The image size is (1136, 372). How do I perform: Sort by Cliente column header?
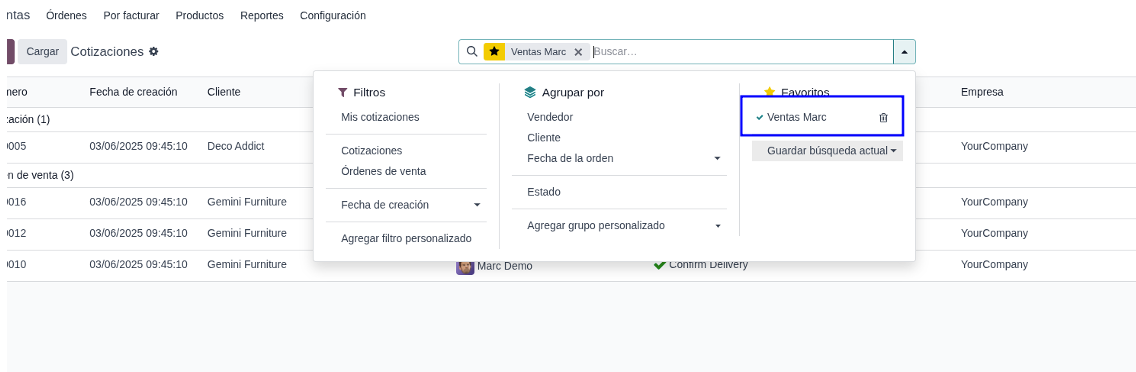224,92
